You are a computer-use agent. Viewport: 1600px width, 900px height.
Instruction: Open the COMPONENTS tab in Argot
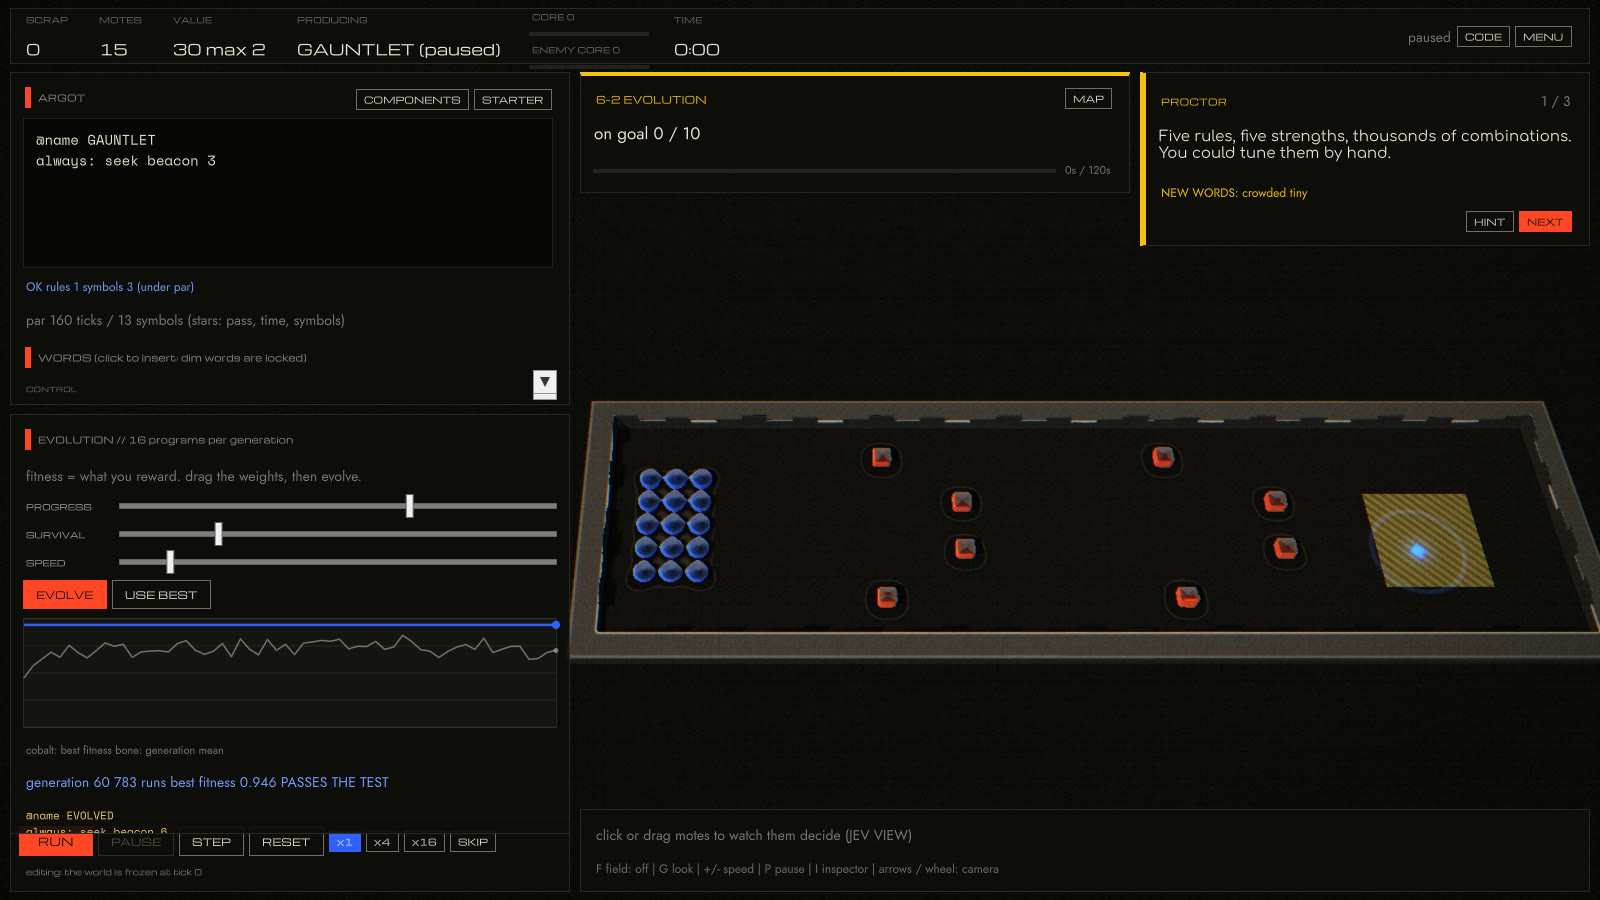click(412, 100)
